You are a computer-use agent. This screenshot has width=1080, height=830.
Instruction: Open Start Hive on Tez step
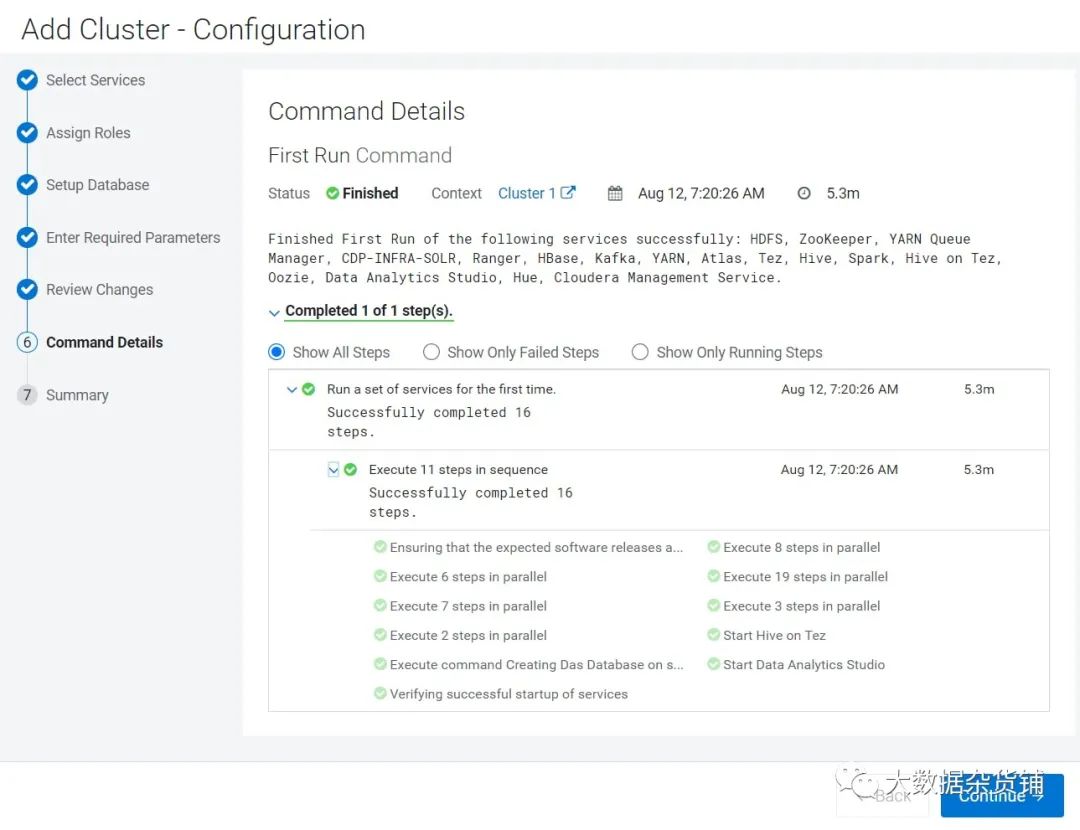coord(774,635)
